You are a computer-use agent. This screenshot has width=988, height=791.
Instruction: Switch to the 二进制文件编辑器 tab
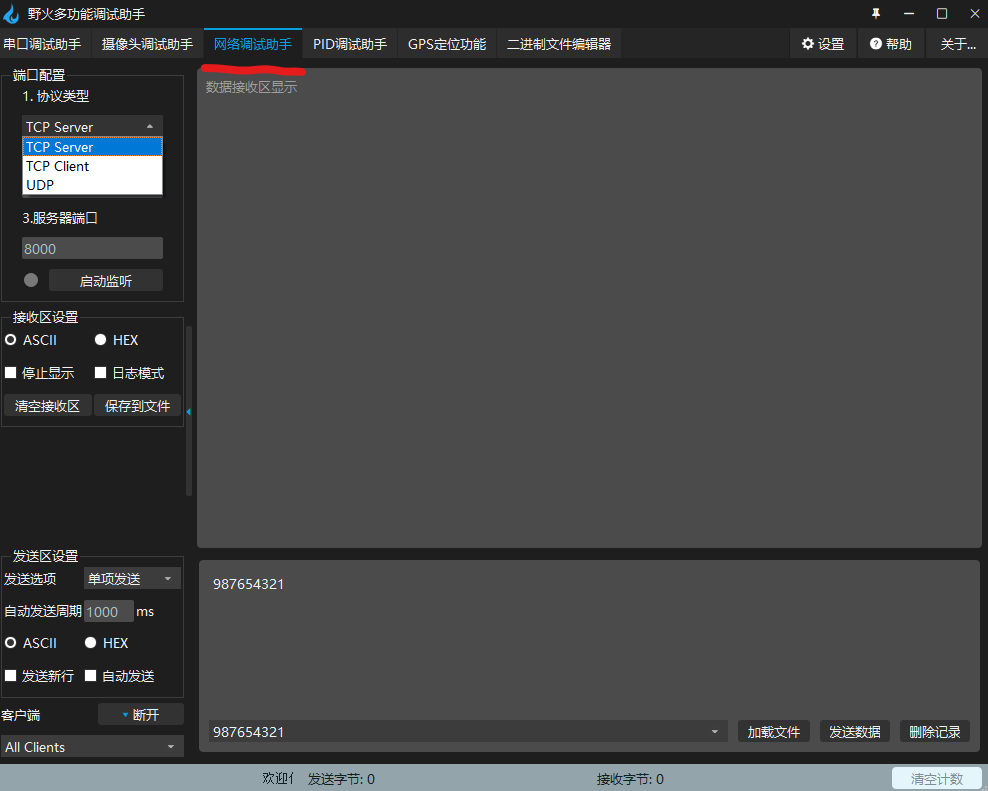(559, 43)
